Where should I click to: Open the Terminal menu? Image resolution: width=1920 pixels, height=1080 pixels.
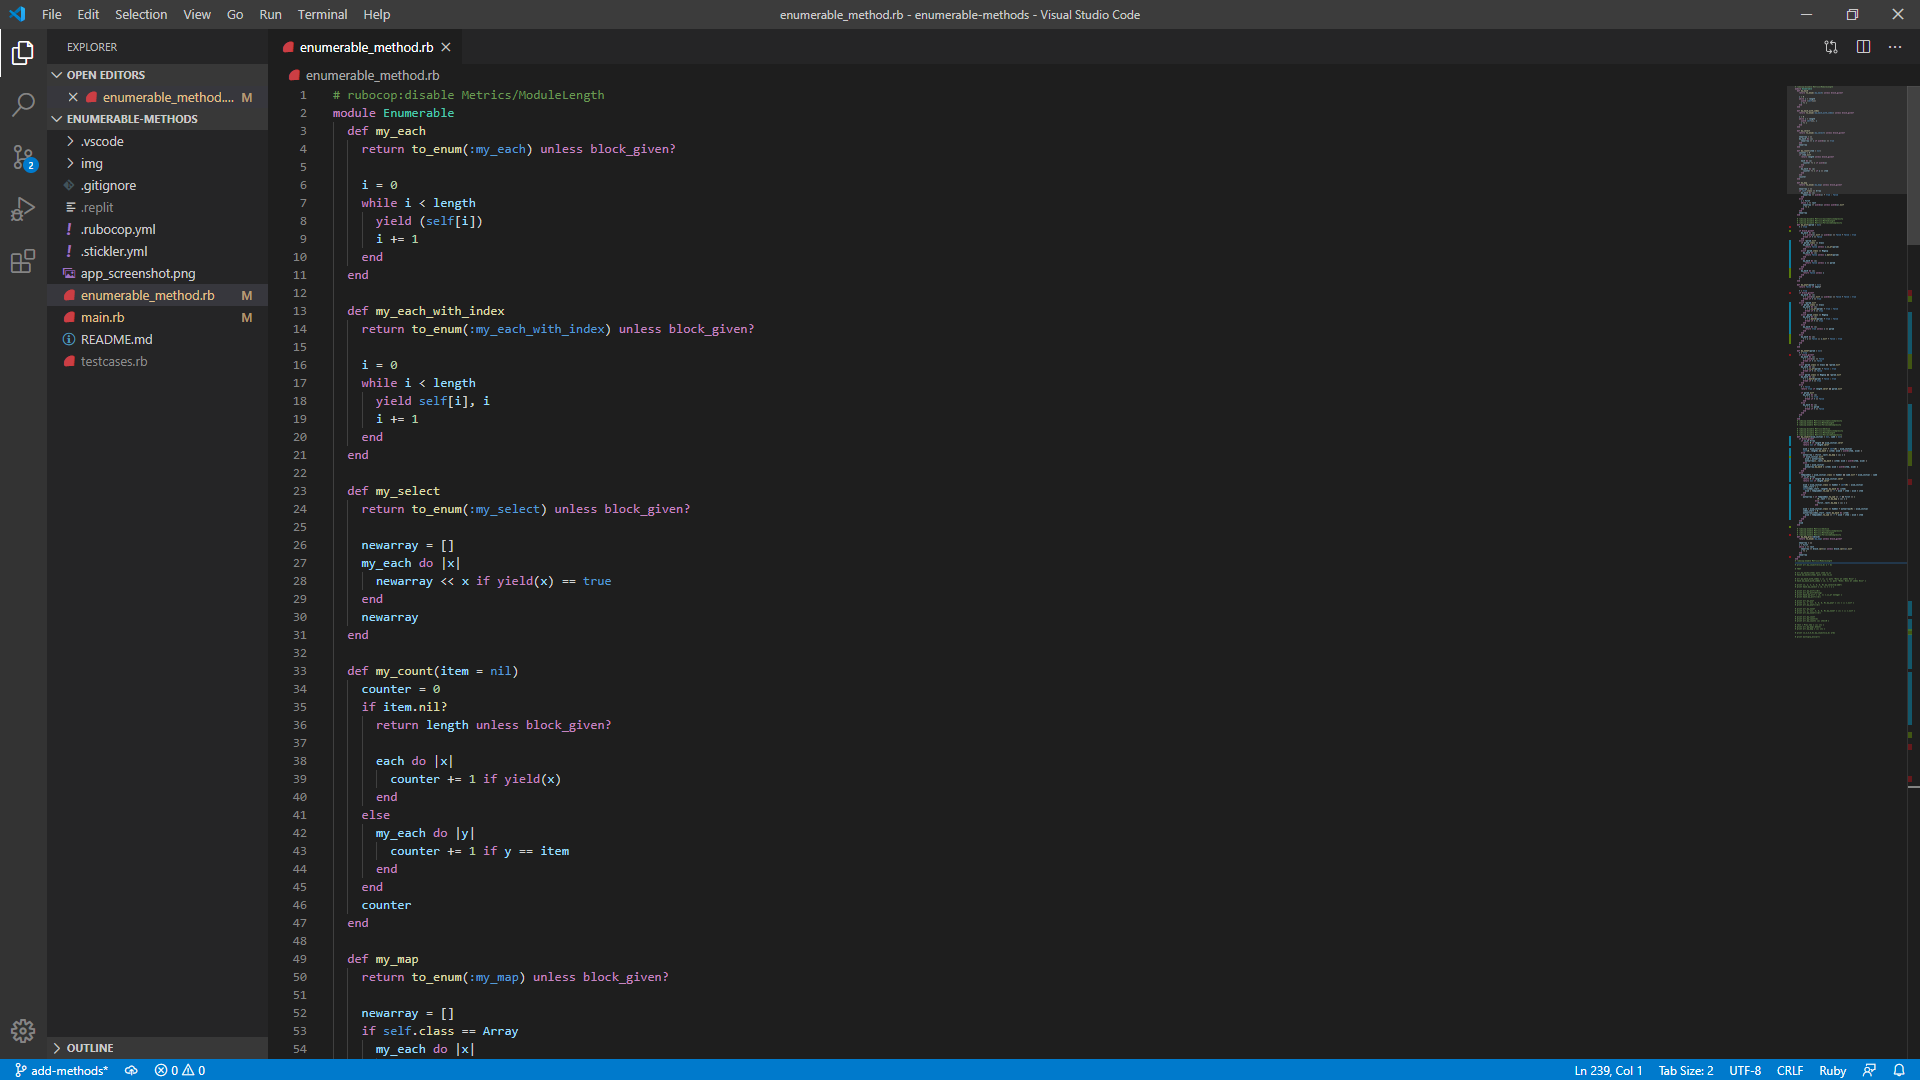click(322, 14)
